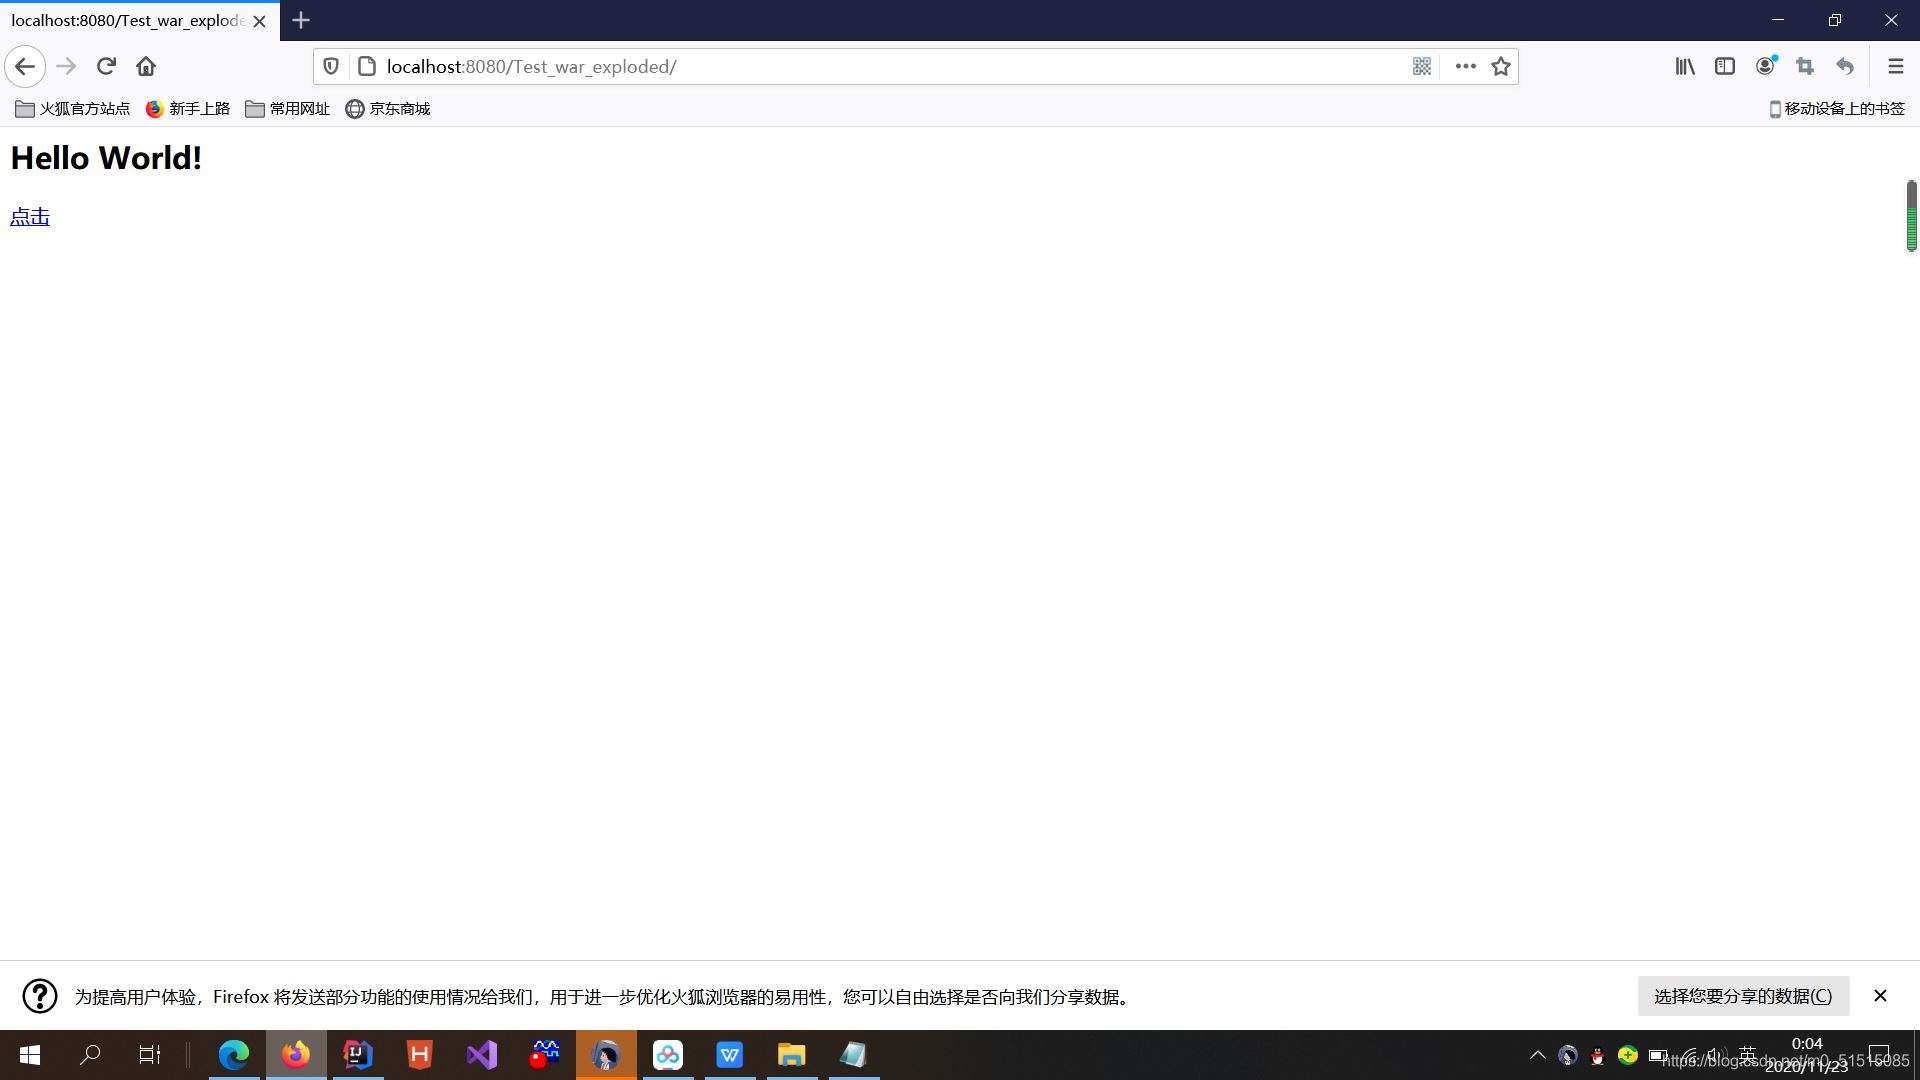1920x1080 pixels.
Task: Open the 常用网址 bookmarks folder
Action: (286, 108)
